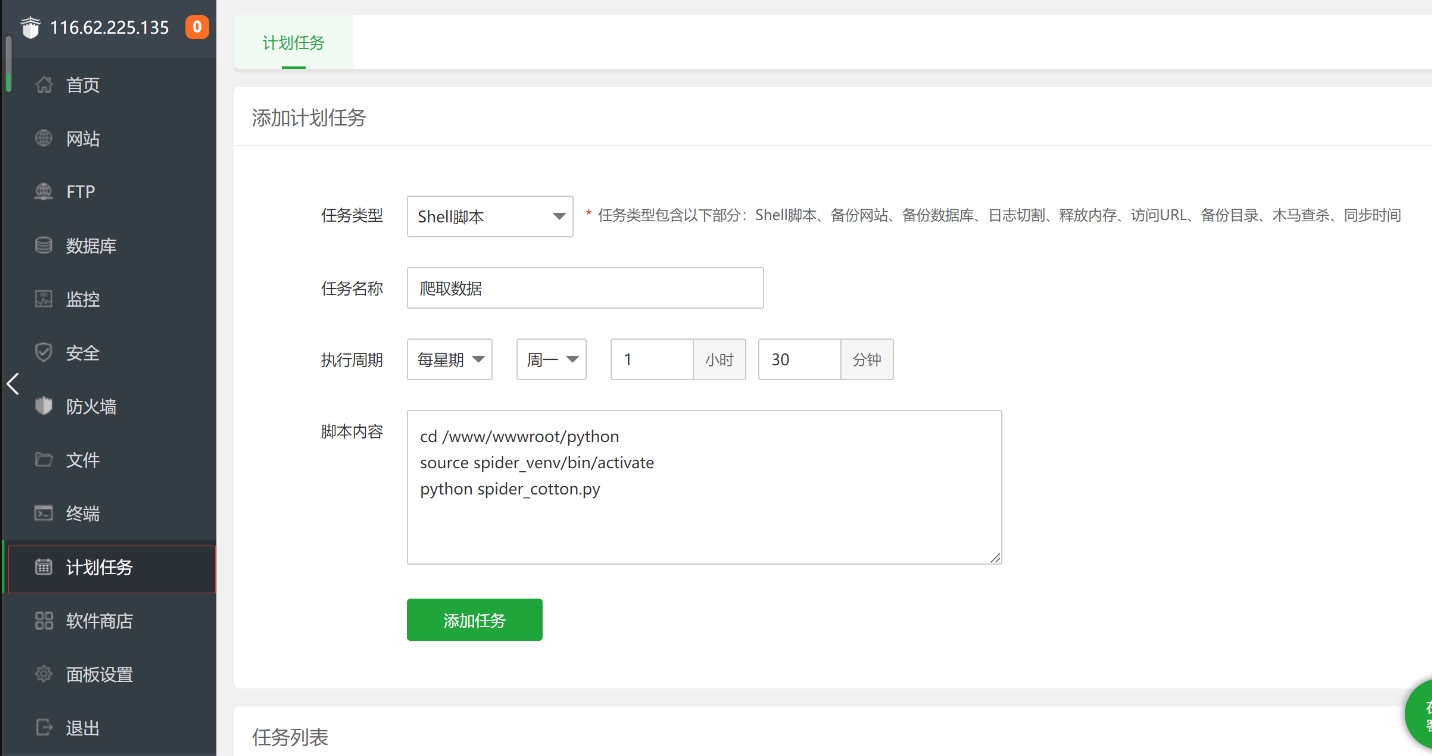Click the logout icon beside 退出
This screenshot has height=756, width=1432.
[x=44, y=728]
